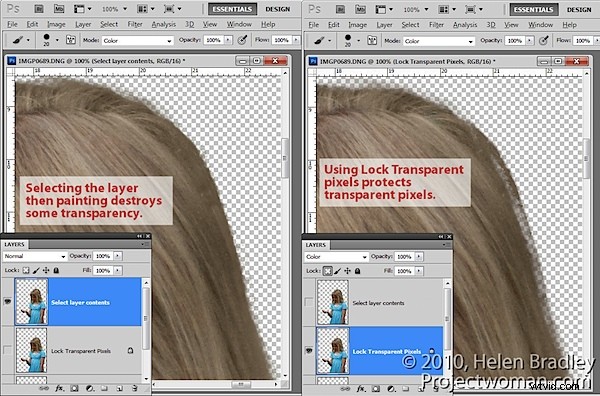Create a new layer in the left Layers panel
Viewport: 600px width, 396px height.
click(x=119, y=388)
